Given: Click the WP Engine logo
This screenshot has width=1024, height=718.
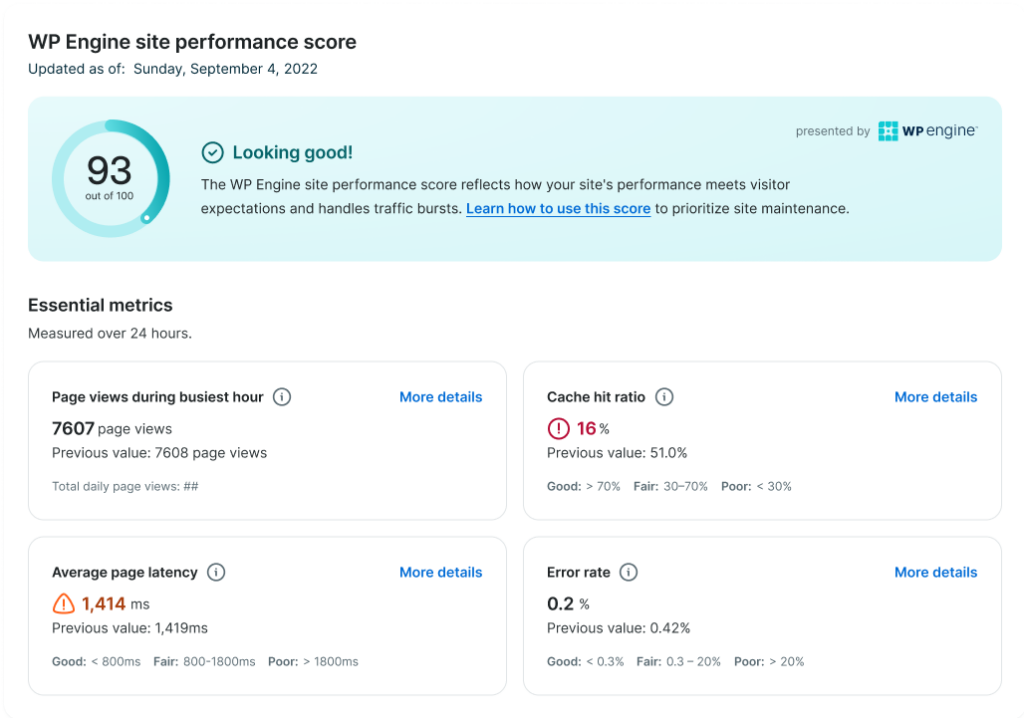Looking at the screenshot, I should click(x=927, y=131).
